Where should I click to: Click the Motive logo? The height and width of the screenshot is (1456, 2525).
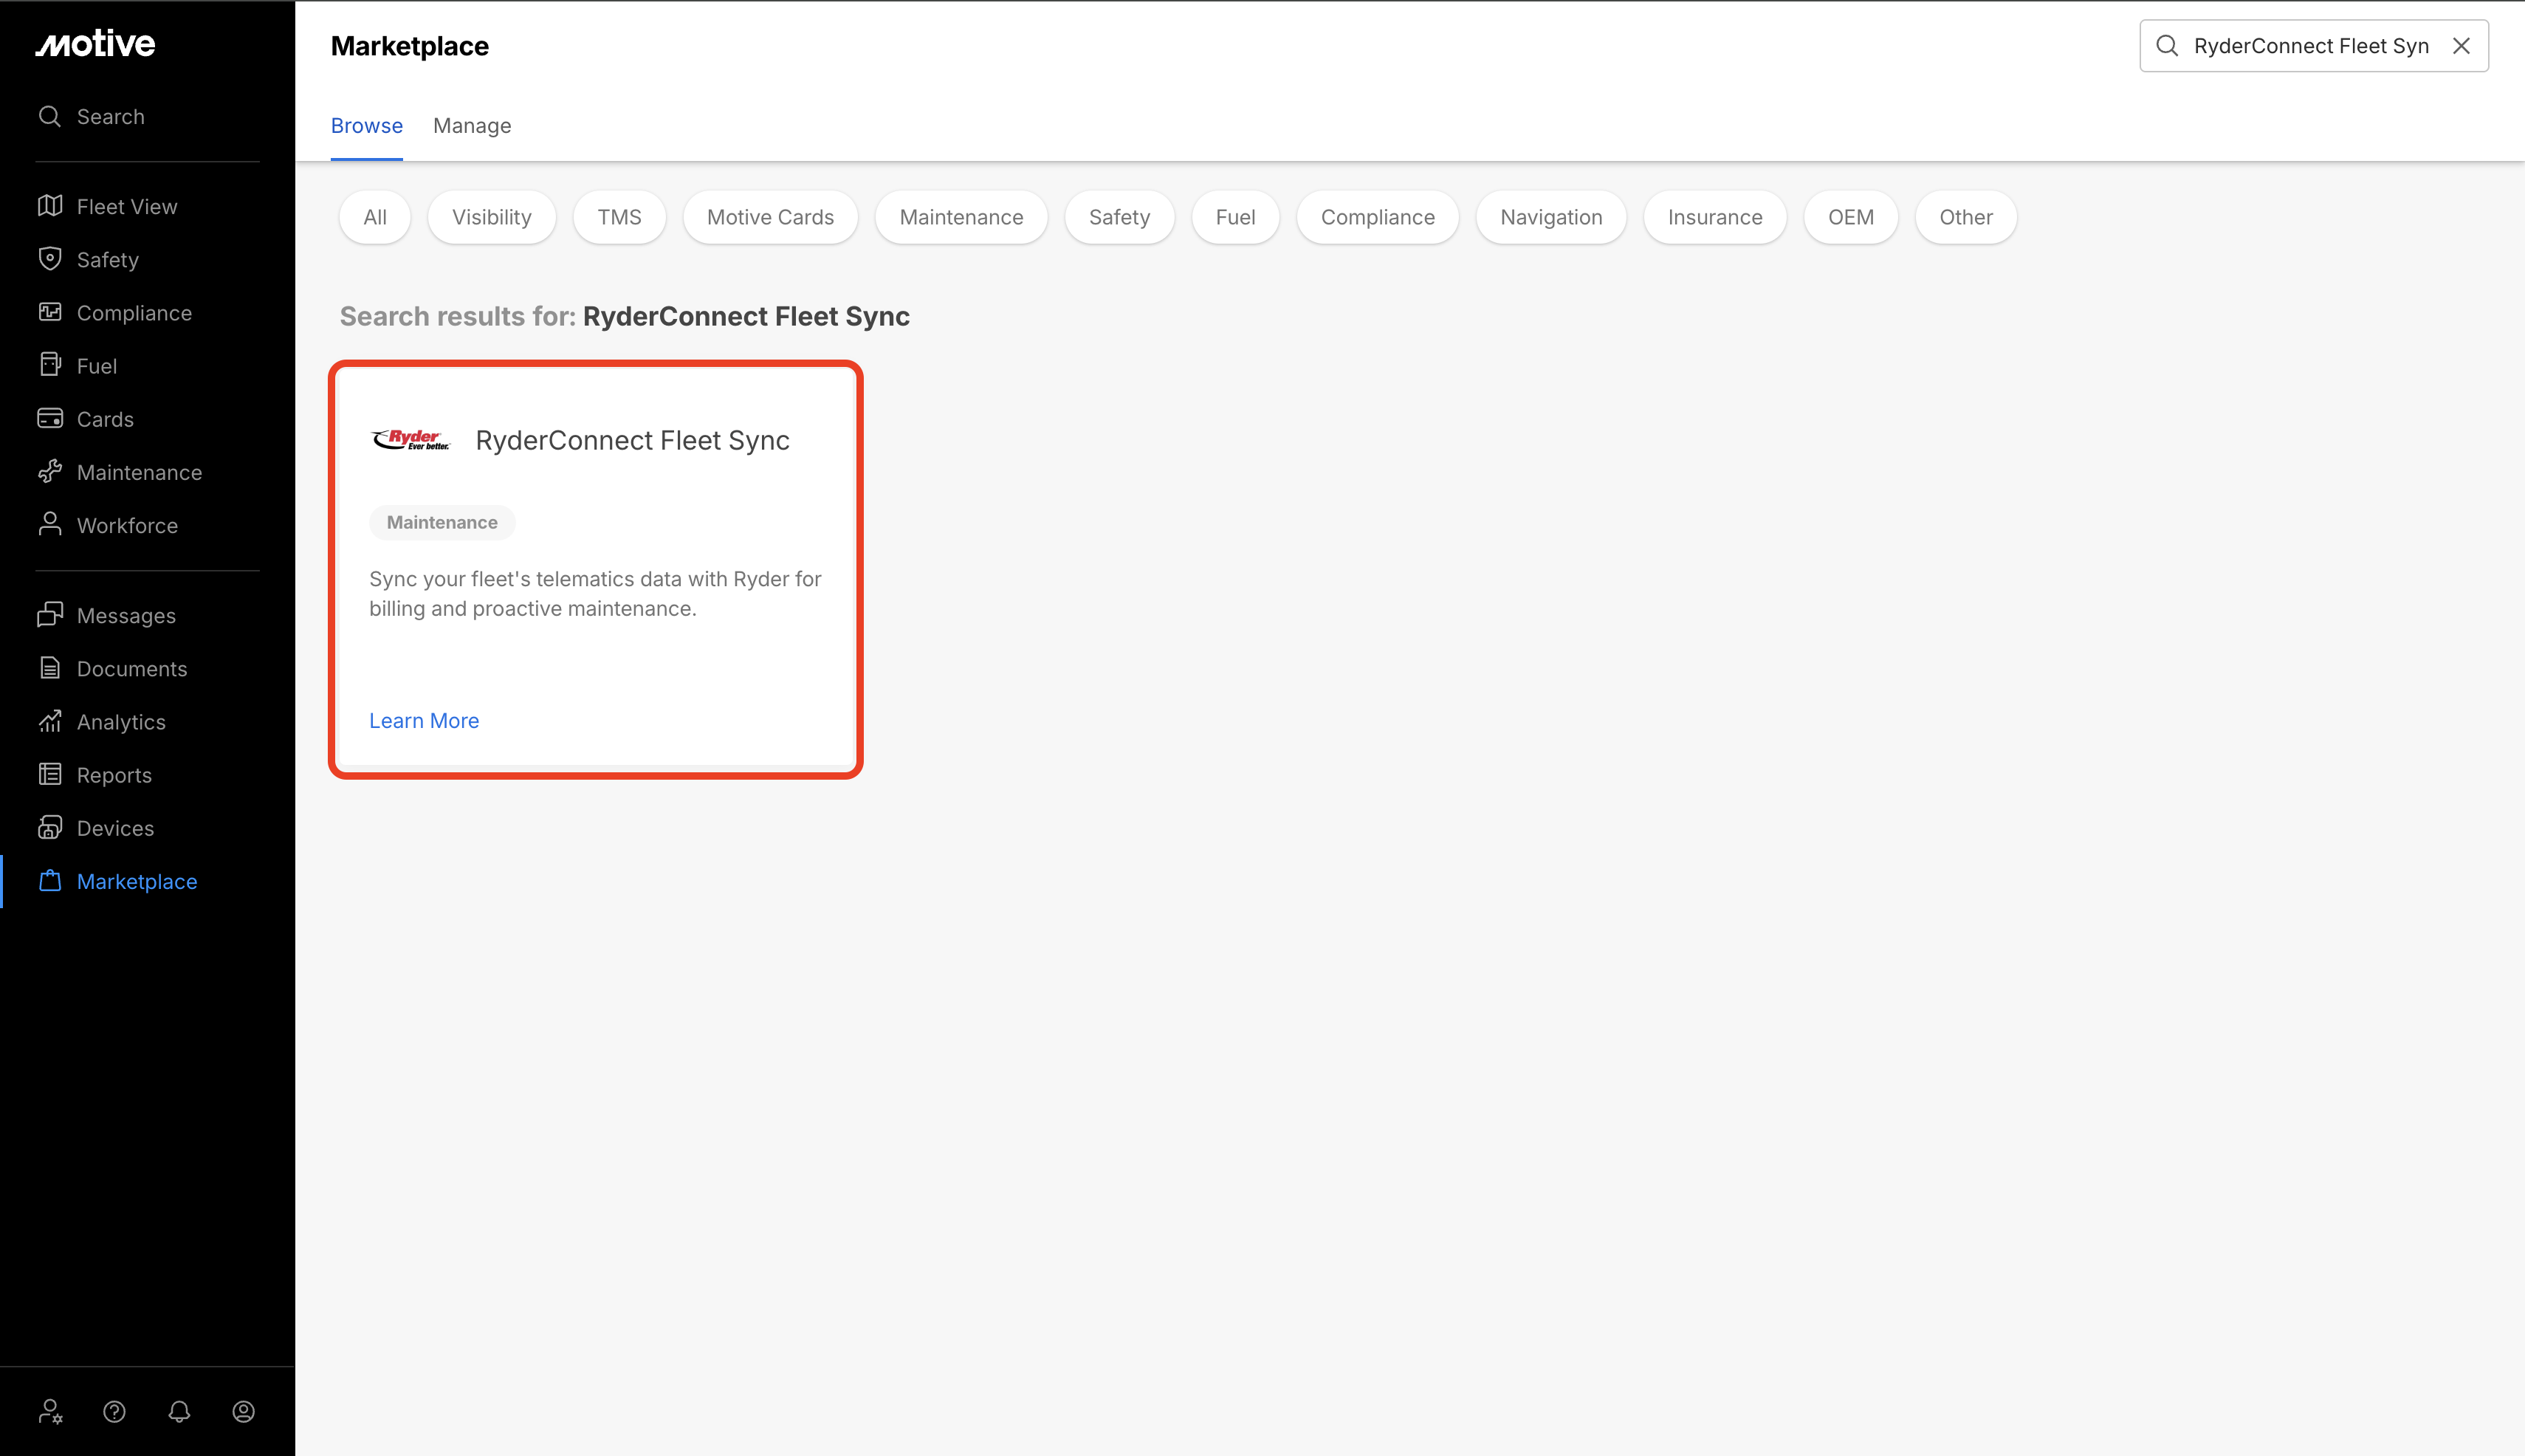coord(96,43)
